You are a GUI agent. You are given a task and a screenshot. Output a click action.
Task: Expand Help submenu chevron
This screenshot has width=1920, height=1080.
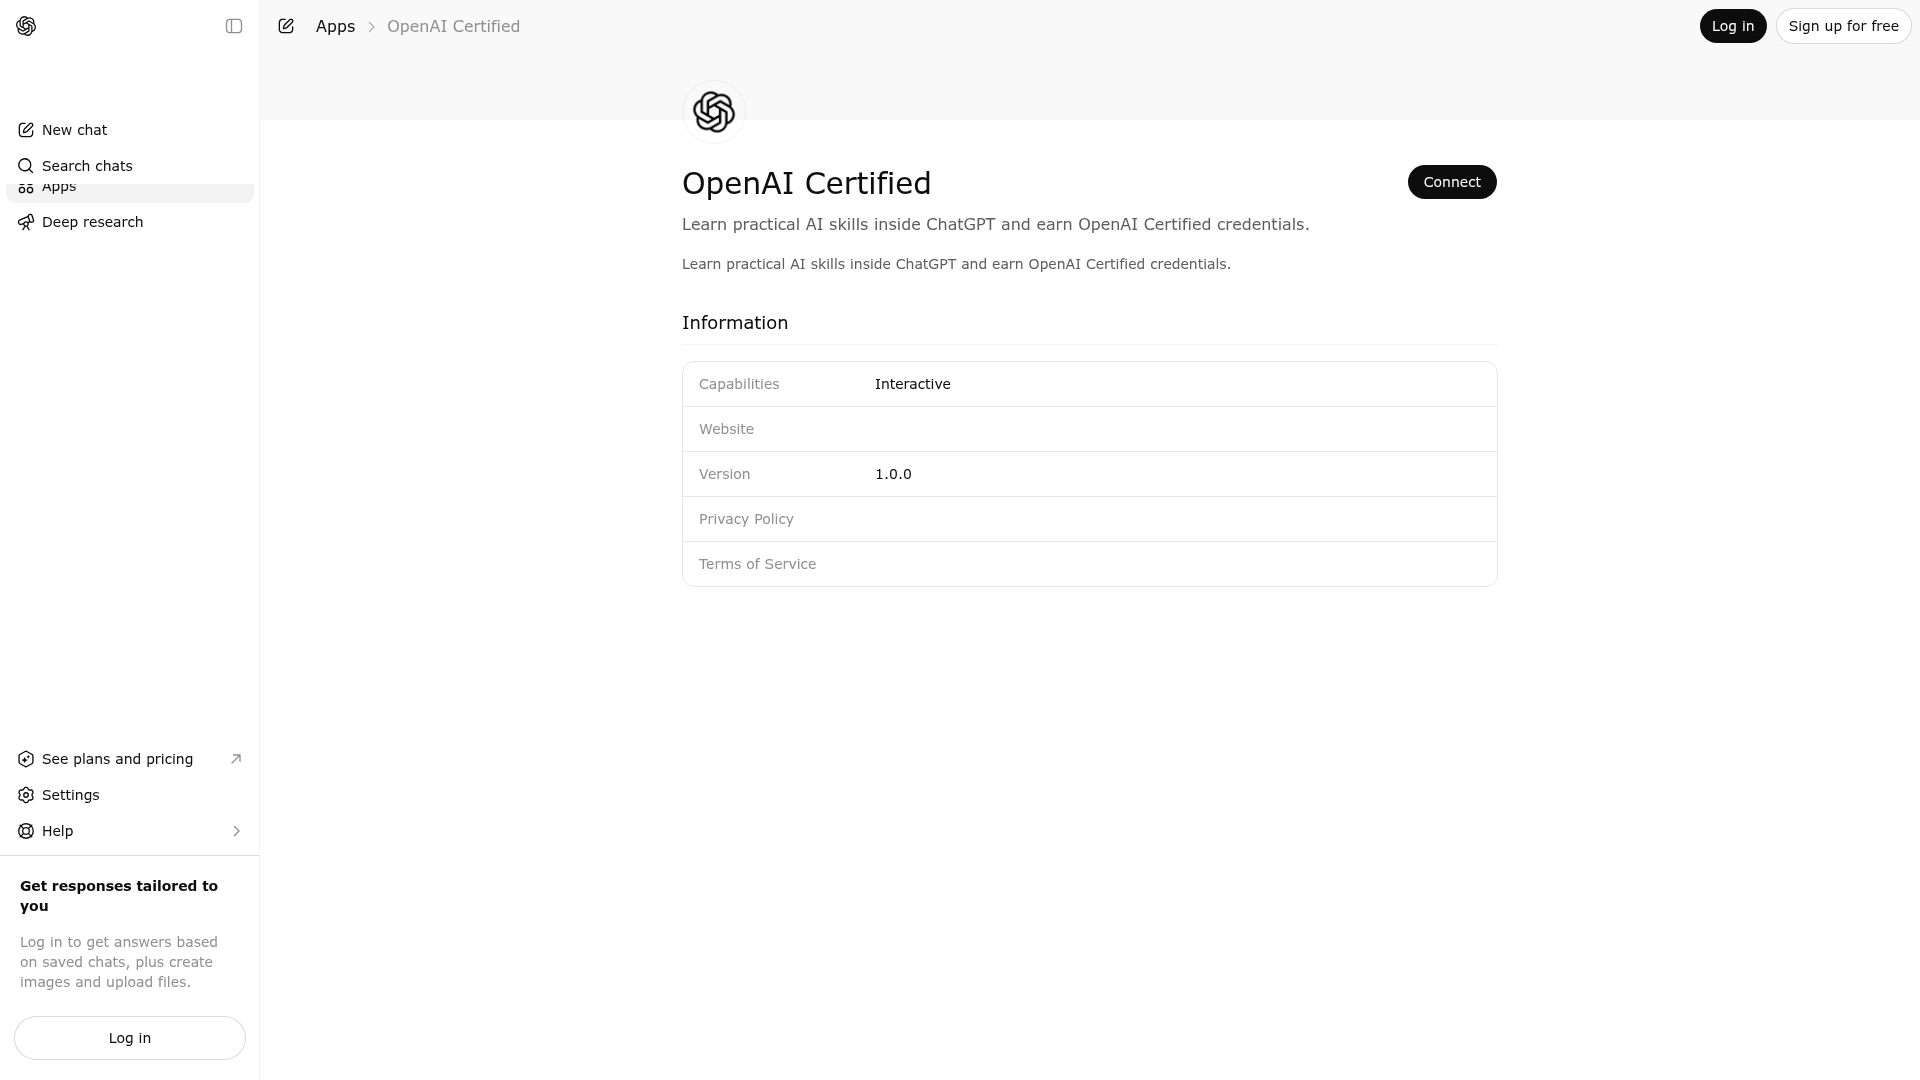pos(236,831)
